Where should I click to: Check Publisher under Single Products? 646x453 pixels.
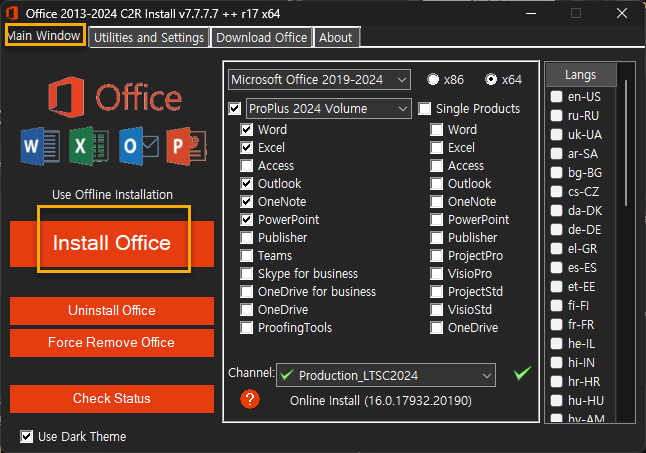pos(436,238)
